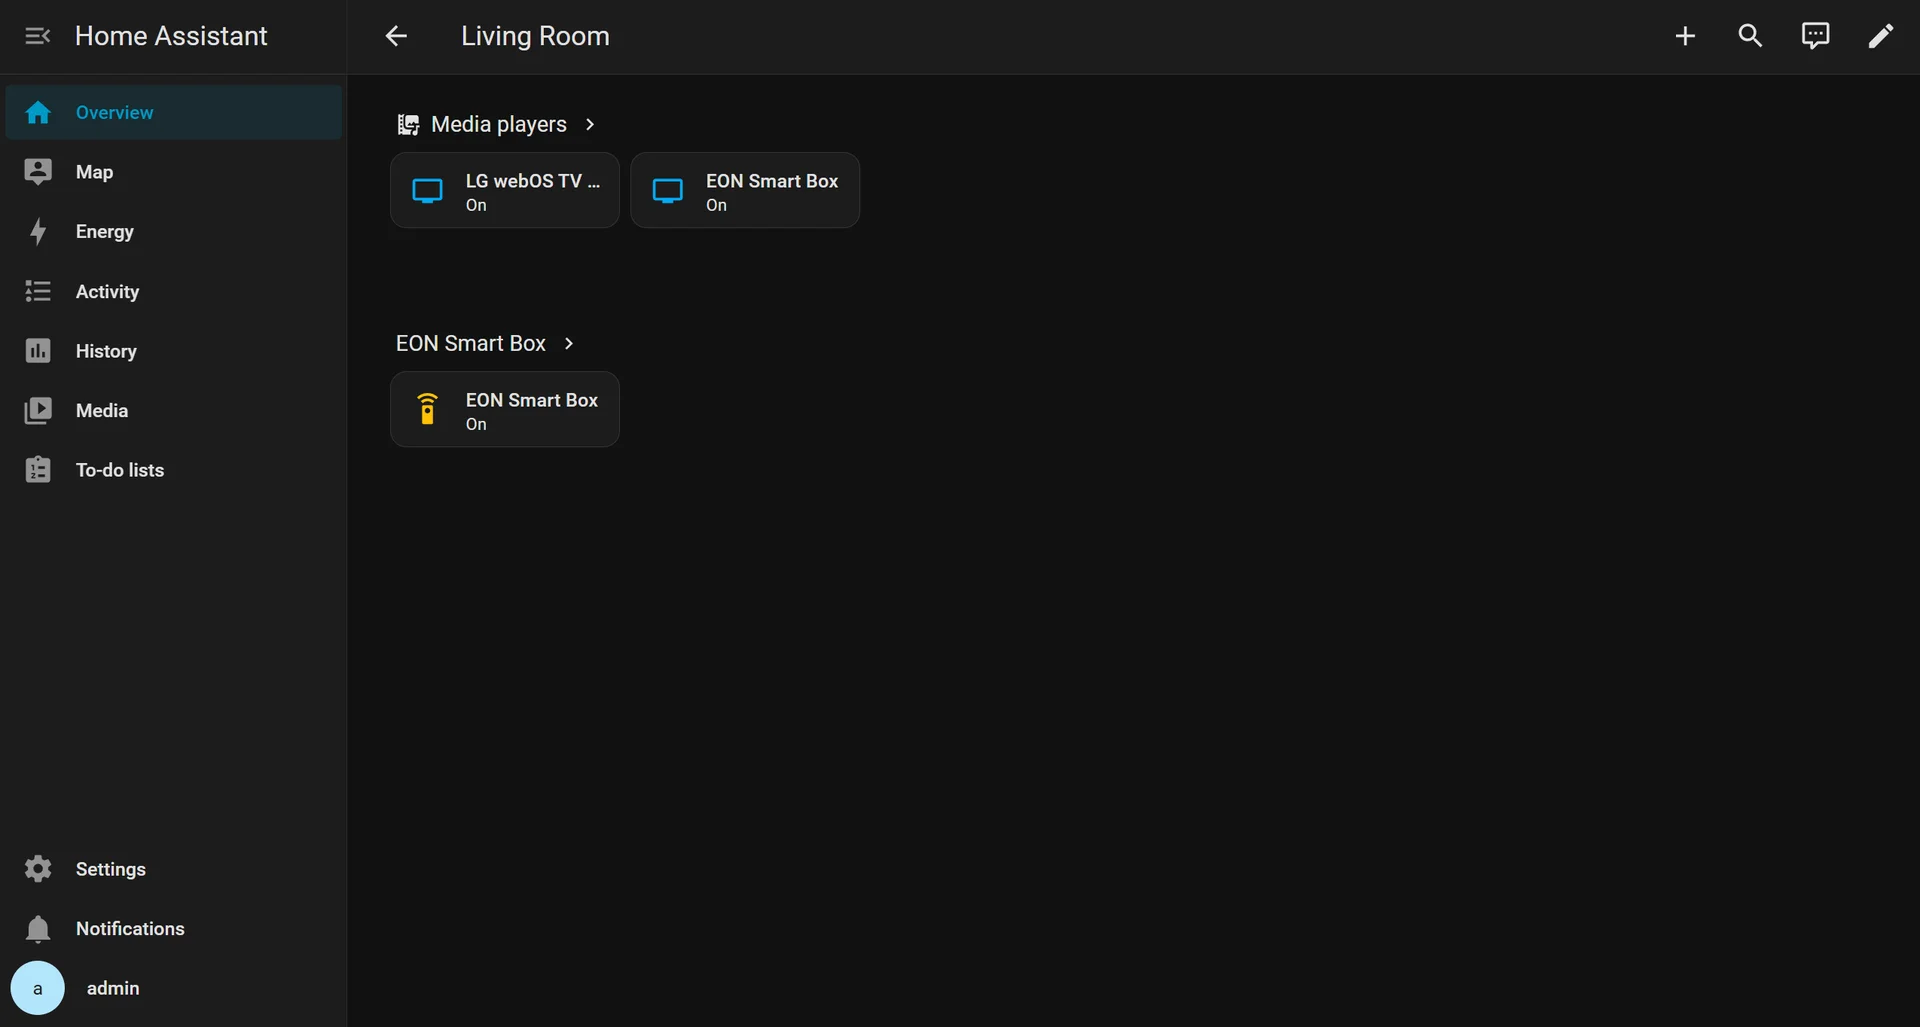Open Settings from the sidebar
1920x1027 pixels.
[x=174, y=869]
